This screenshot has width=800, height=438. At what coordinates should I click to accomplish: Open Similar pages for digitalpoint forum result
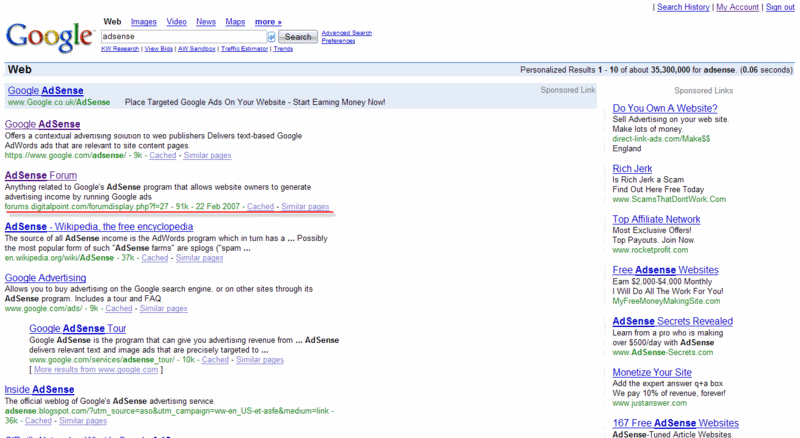pyautogui.click(x=305, y=206)
